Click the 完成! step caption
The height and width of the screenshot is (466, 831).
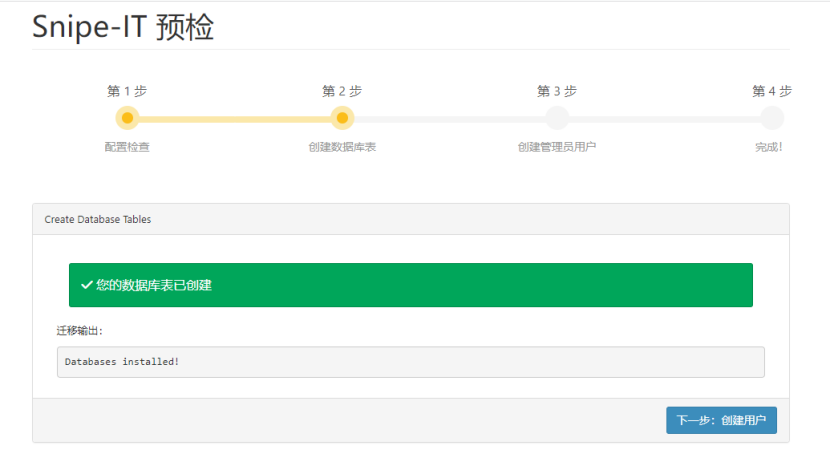pyautogui.click(x=769, y=147)
